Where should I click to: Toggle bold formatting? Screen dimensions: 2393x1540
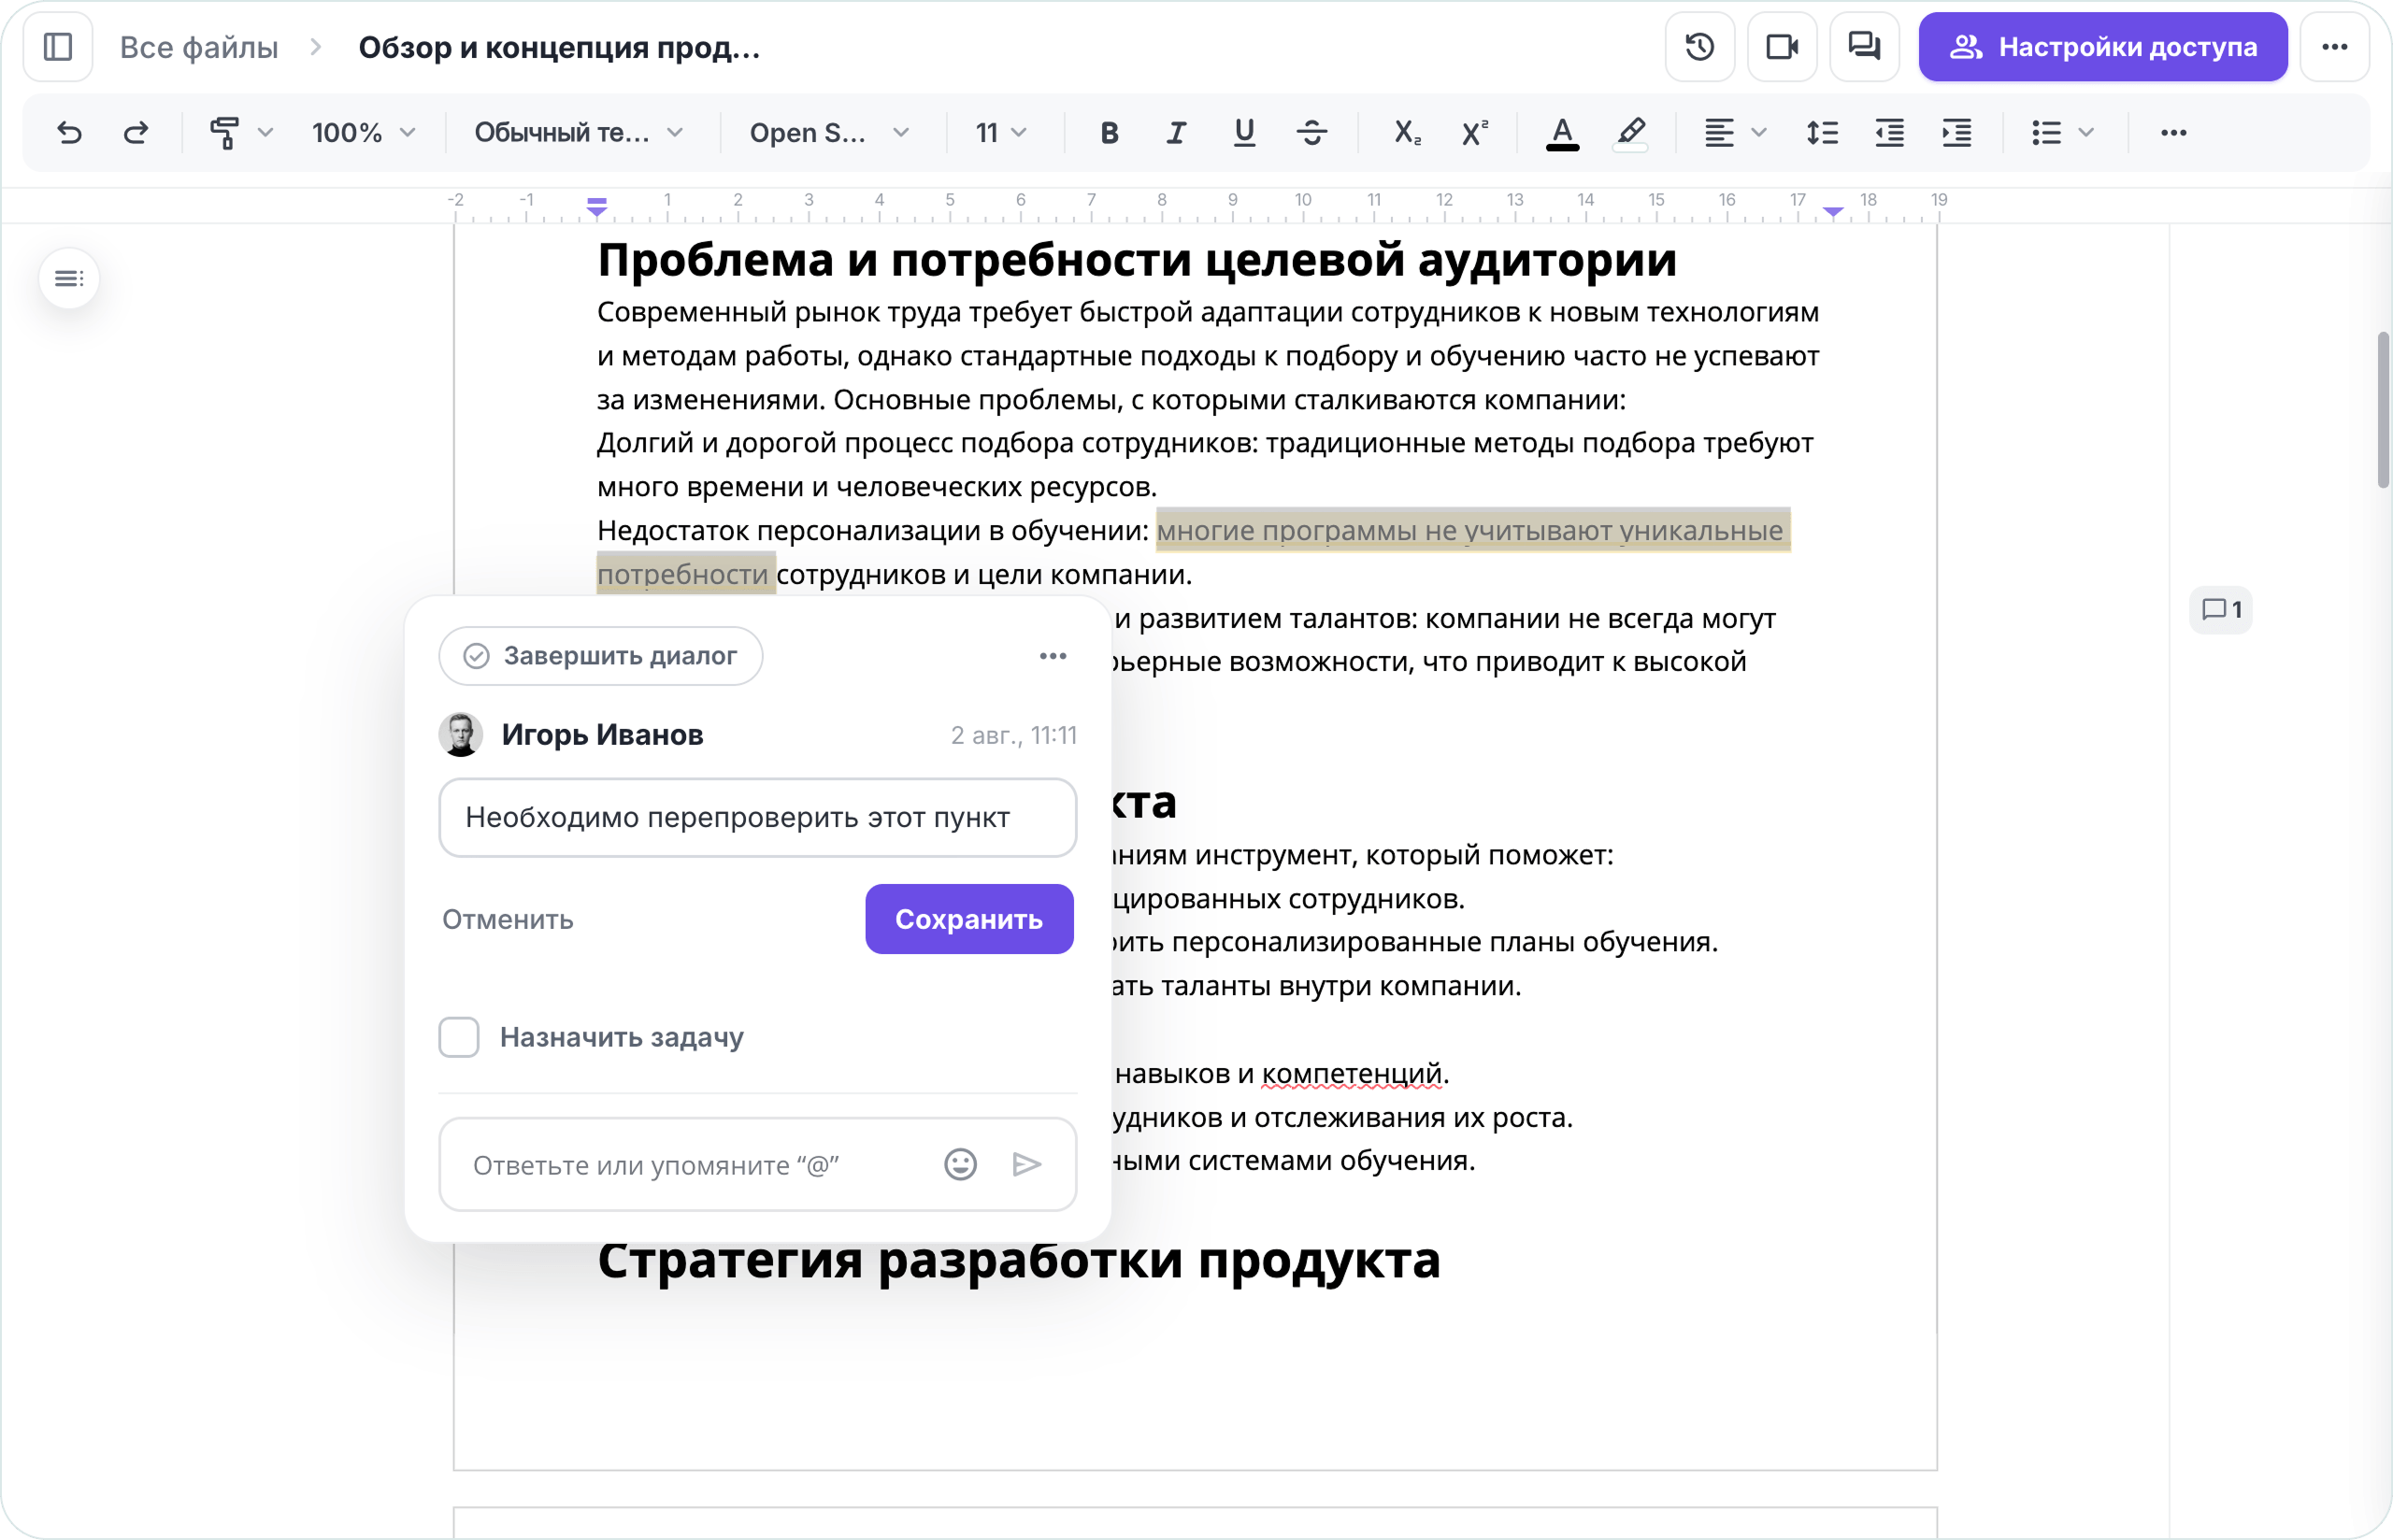click(x=1108, y=132)
